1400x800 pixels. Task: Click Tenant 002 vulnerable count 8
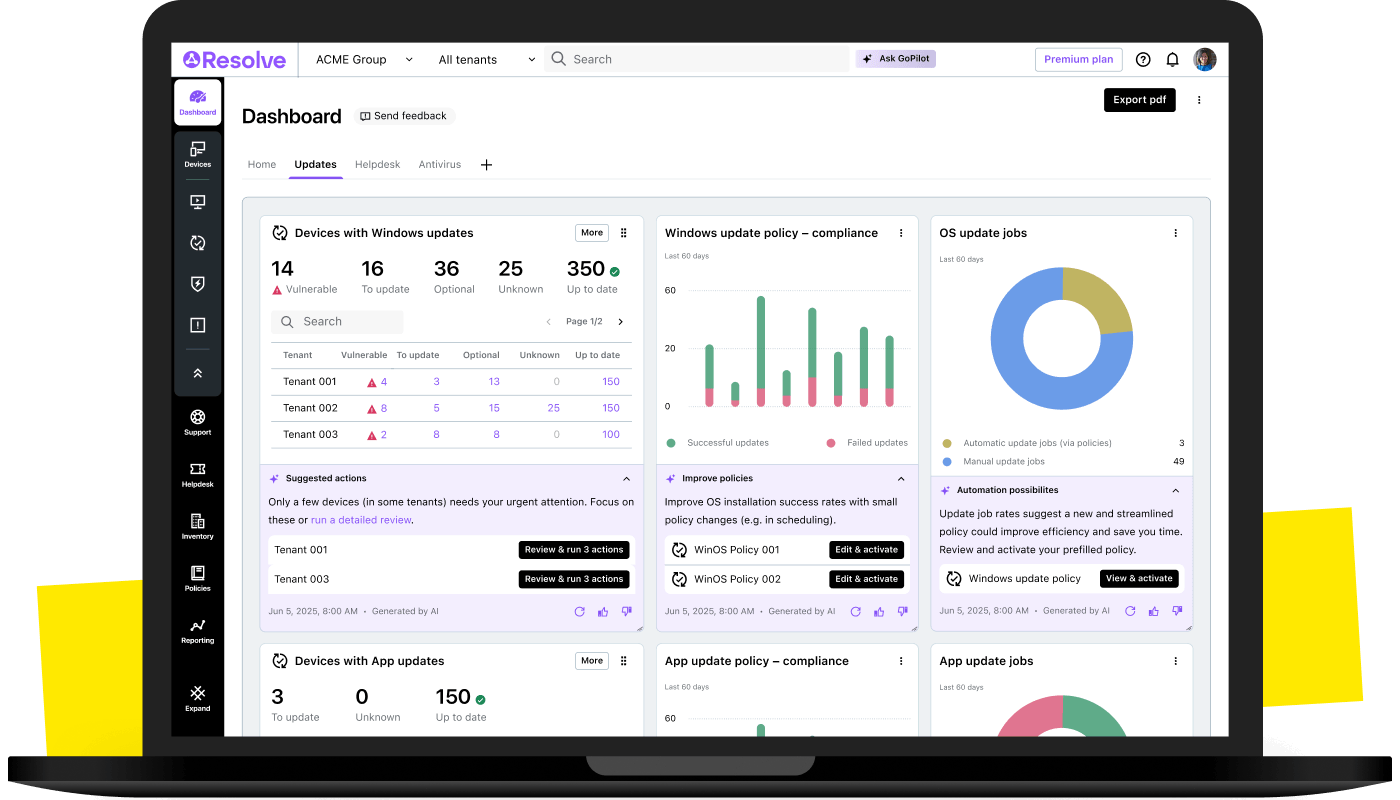[384, 408]
